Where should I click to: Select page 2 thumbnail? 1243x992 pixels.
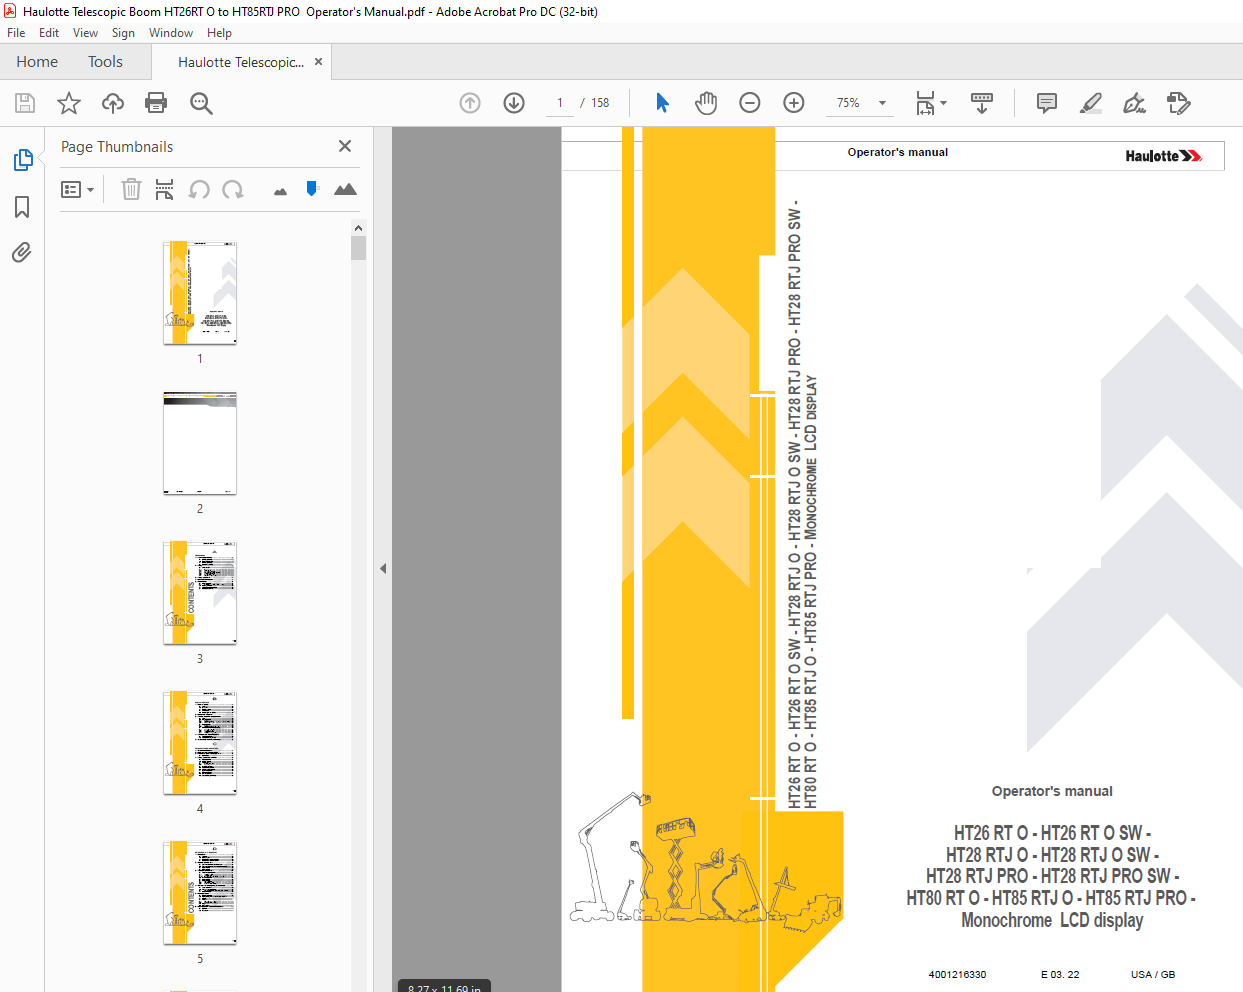[x=200, y=443]
